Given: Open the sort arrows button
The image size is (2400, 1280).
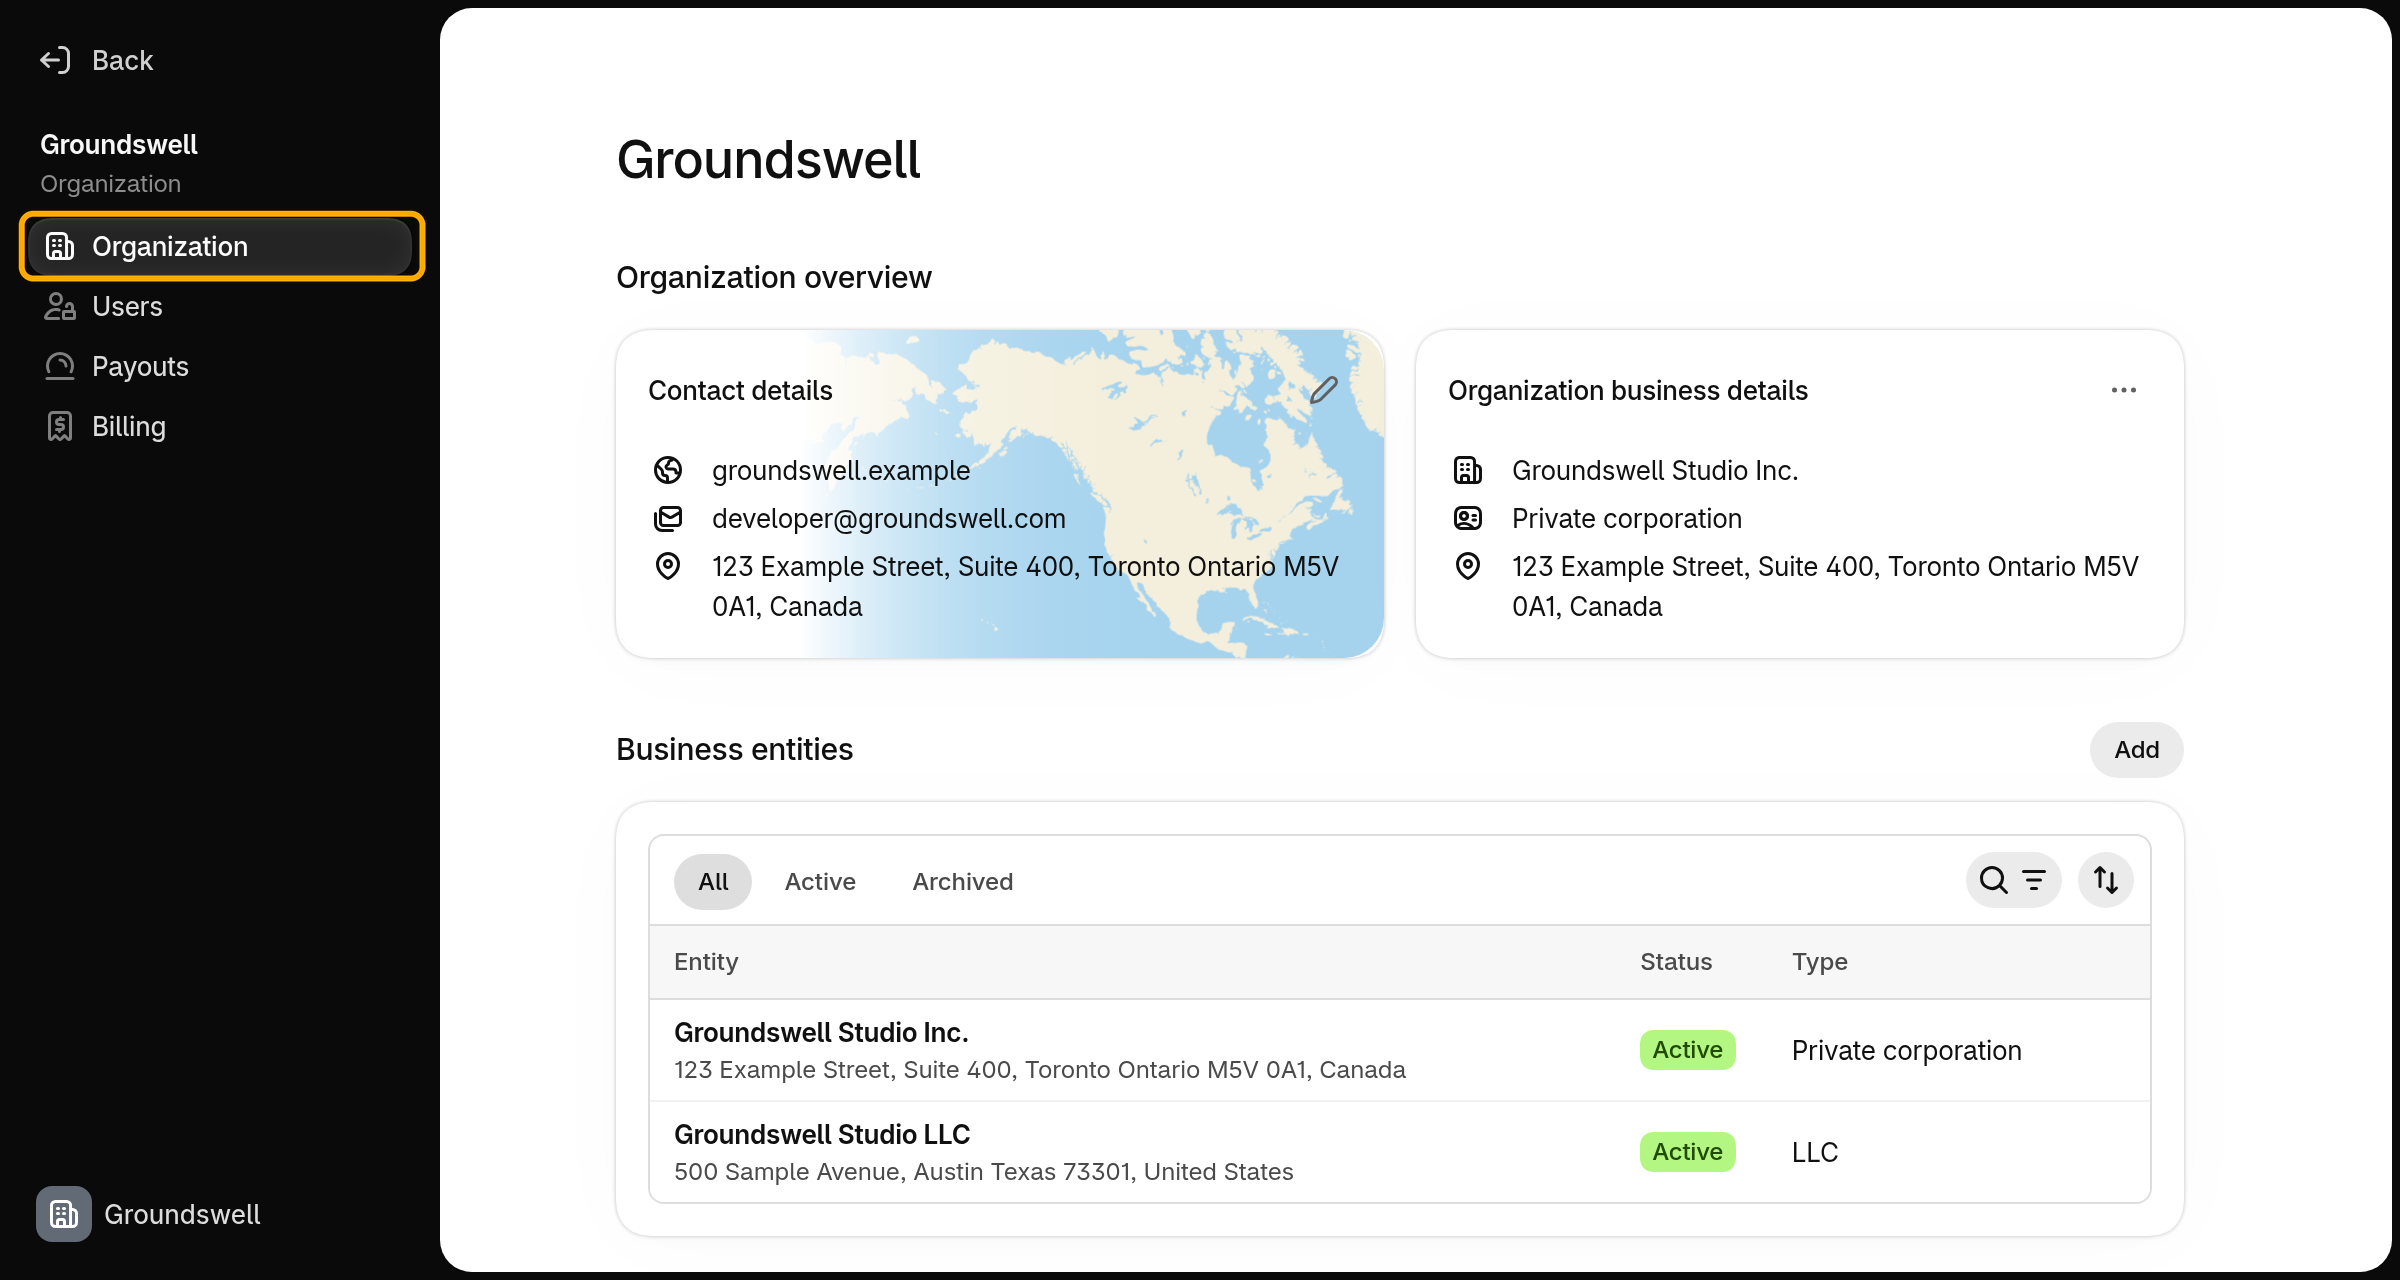Looking at the screenshot, I should (2106, 880).
